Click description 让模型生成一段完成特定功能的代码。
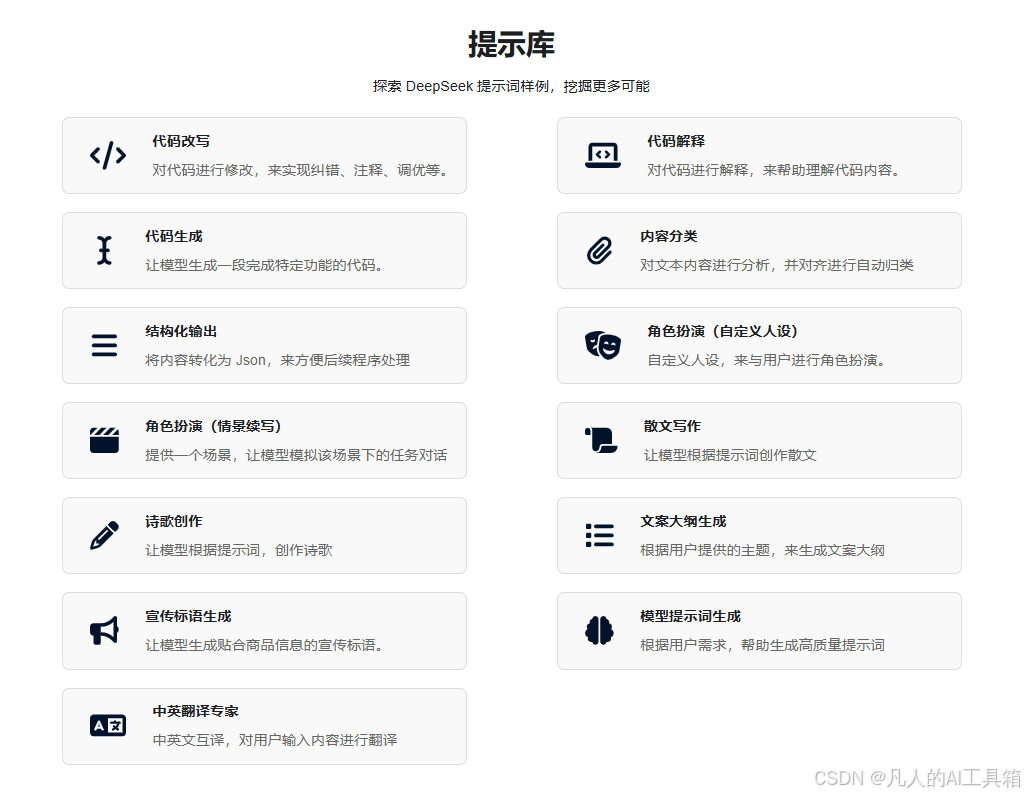This screenshot has height=796, width=1025. (x=265, y=265)
